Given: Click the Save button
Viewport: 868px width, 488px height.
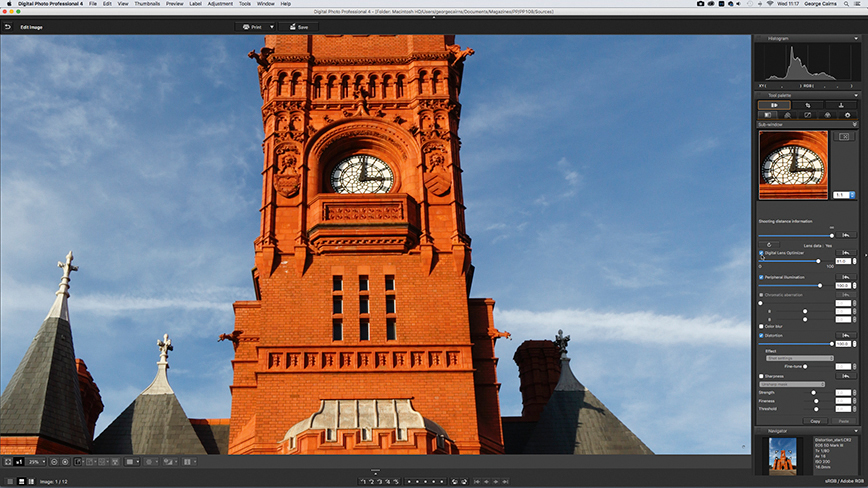Looking at the screenshot, I should click(298, 27).
